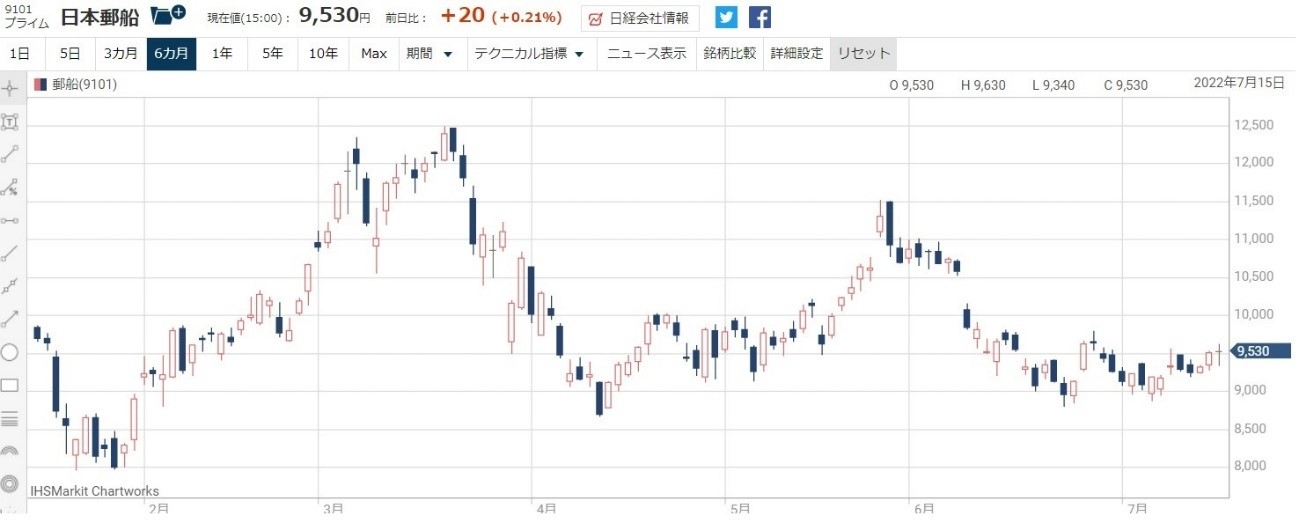Share chart on Twitter

tap(726, 18)
